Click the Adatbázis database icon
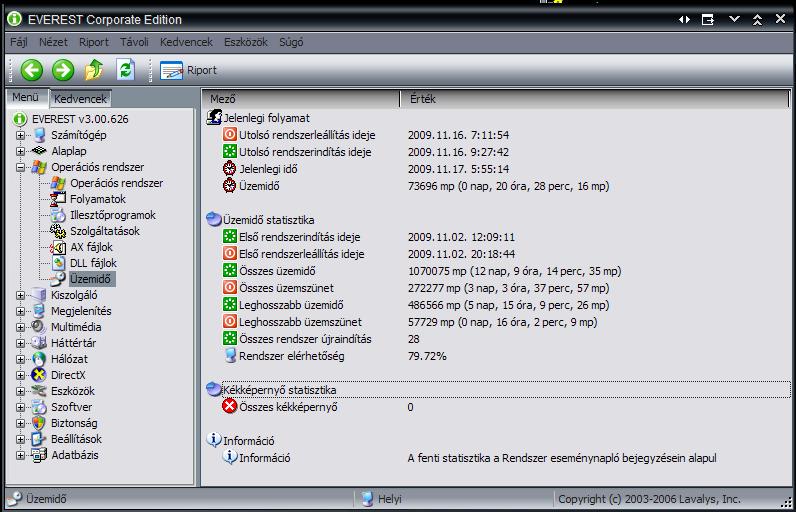This screenshot has height=512, width=796. pos(39,455)
